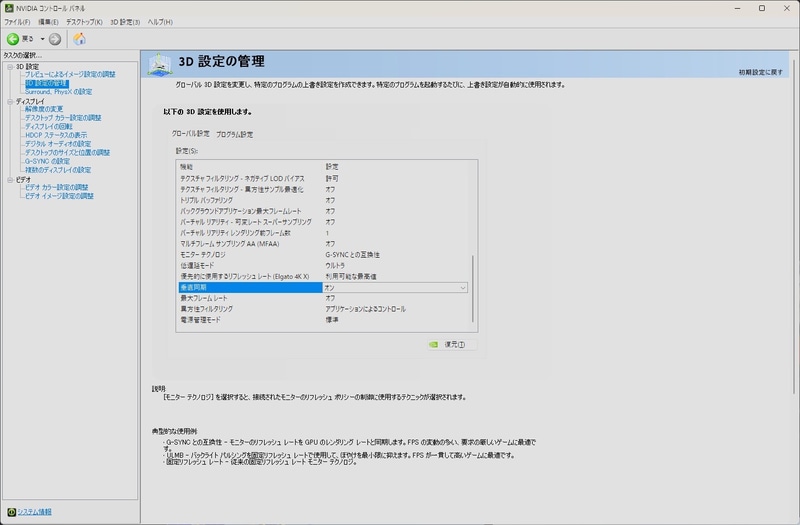800x525 pixels.
Task: Click the システム情報 icon at bottom left
Action: click(x=11, y=512)
